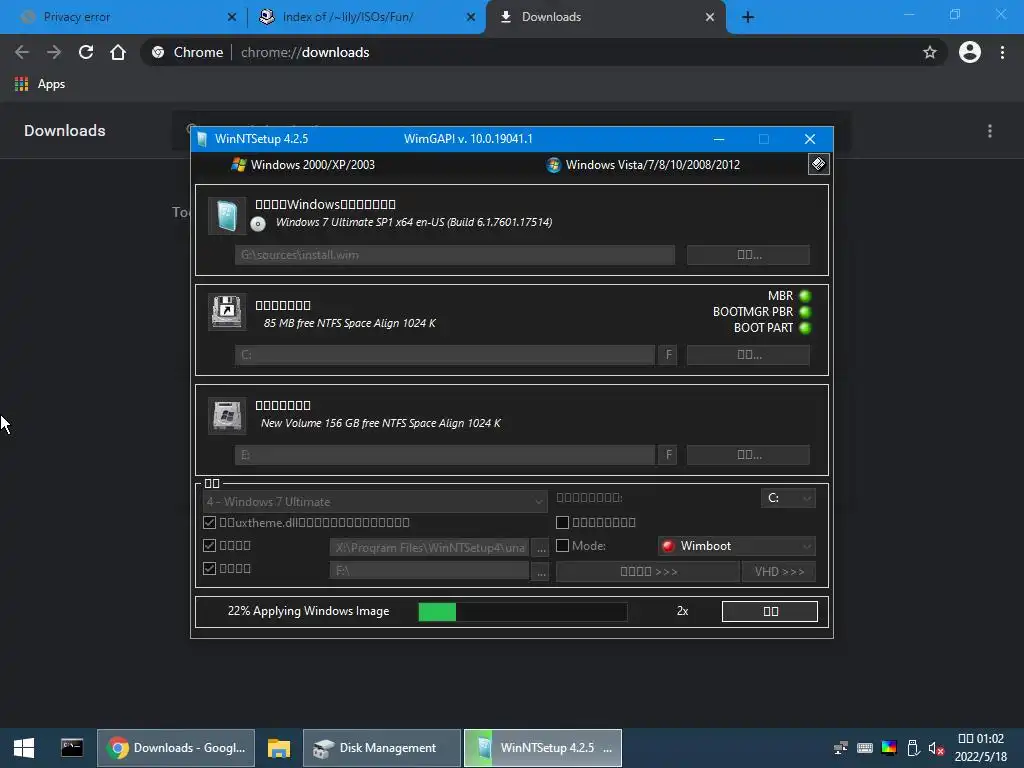Open File Explorer from the taskbar
Viewport: 1024px width, 768px height.
[x=279, y=748]
